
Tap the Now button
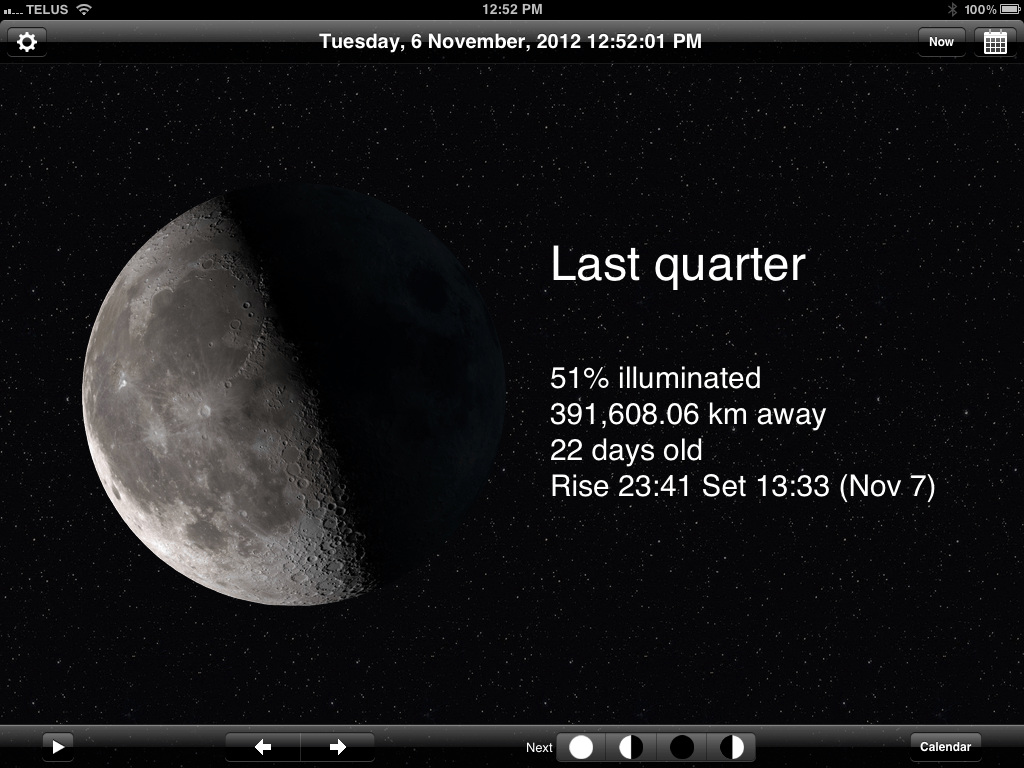[941, 42]
